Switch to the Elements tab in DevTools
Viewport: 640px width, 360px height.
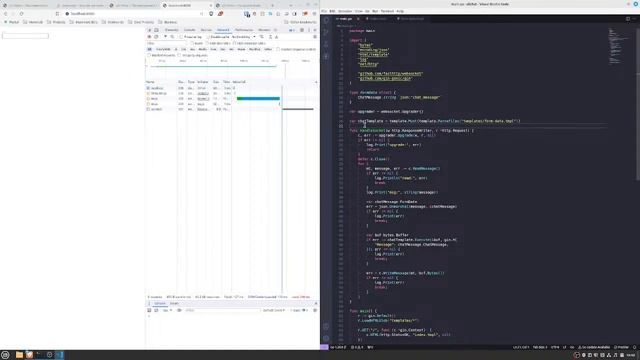coord(171,30)
